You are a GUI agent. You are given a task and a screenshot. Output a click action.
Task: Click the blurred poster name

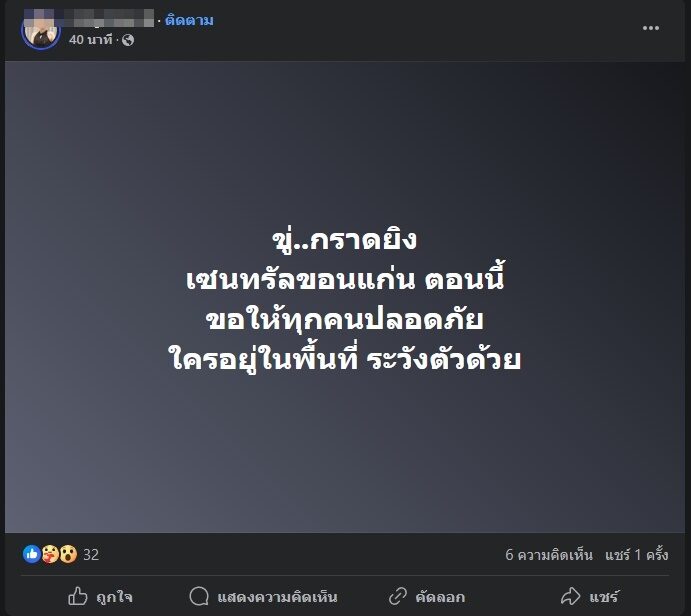coord(89,18)
